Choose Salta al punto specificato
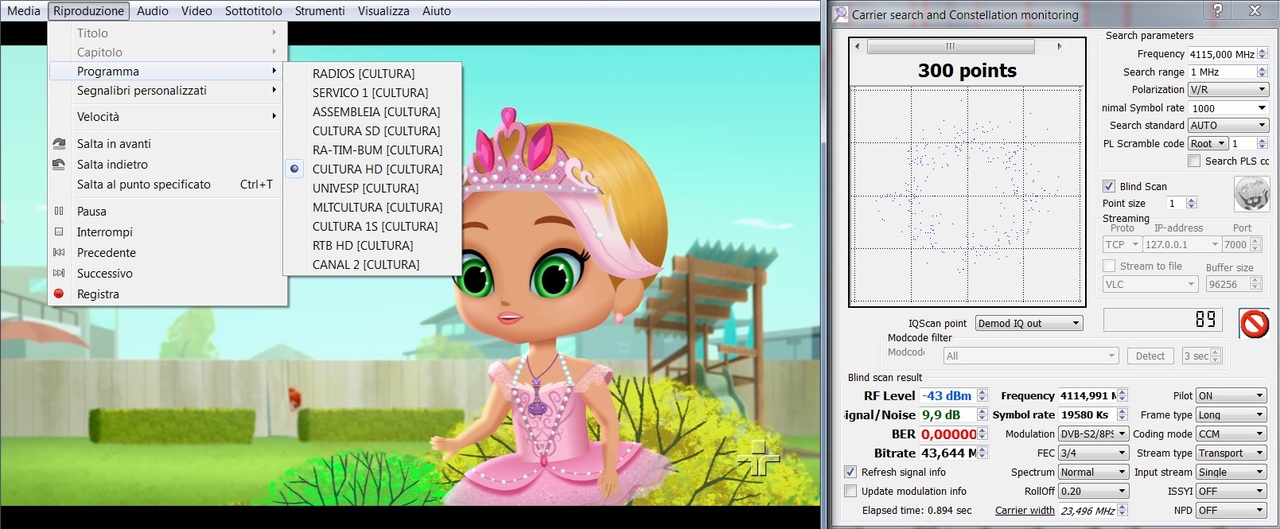 167,185
